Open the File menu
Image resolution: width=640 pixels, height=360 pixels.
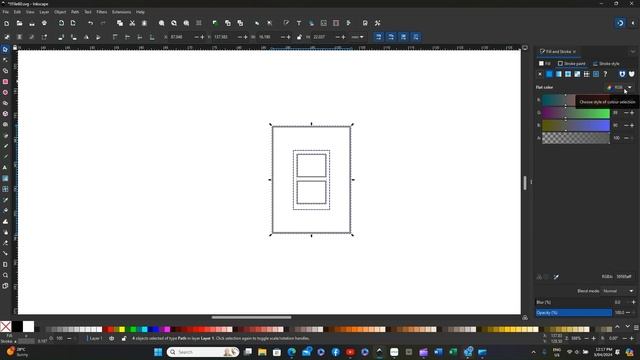coord(6,12)
